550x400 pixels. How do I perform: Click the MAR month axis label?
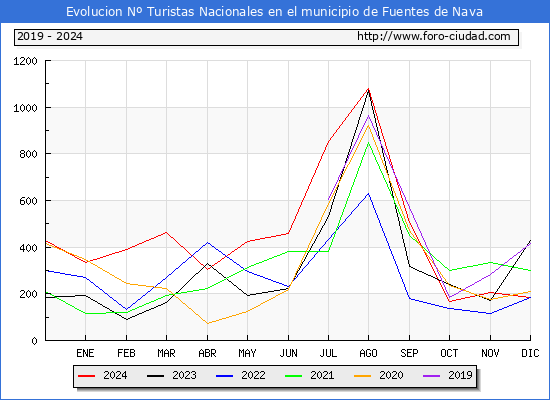[x=166, y=353]
